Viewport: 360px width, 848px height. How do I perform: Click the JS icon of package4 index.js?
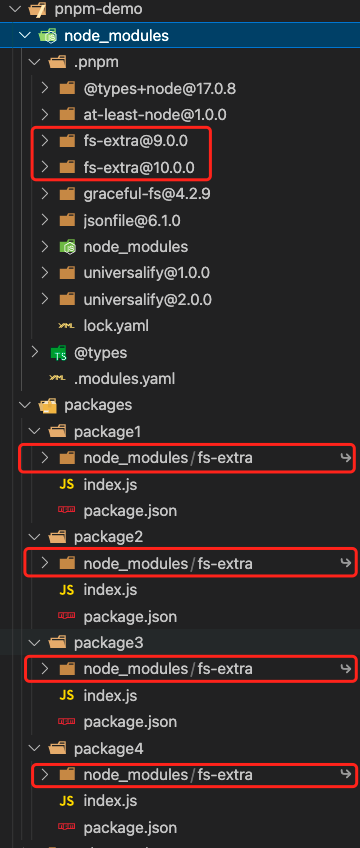66,800
